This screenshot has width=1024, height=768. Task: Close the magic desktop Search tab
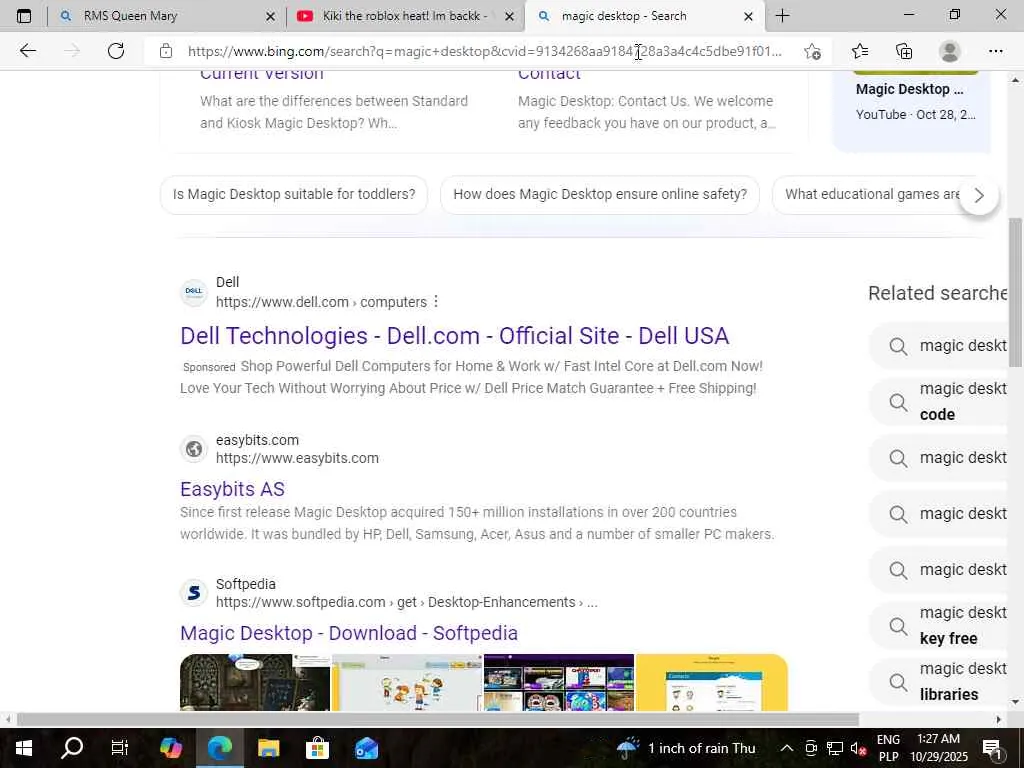click(749, 16)
